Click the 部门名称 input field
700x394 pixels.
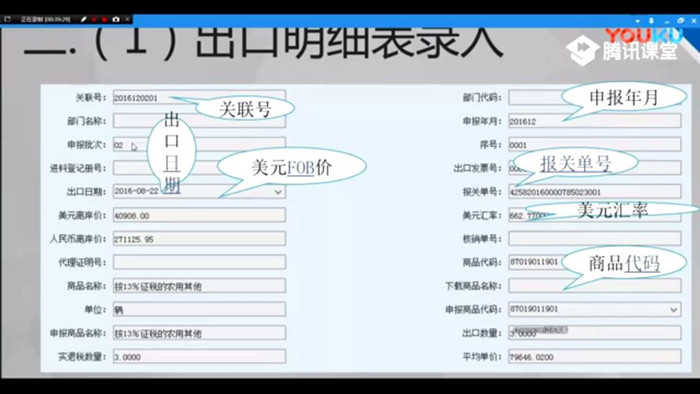click(199, 121)
